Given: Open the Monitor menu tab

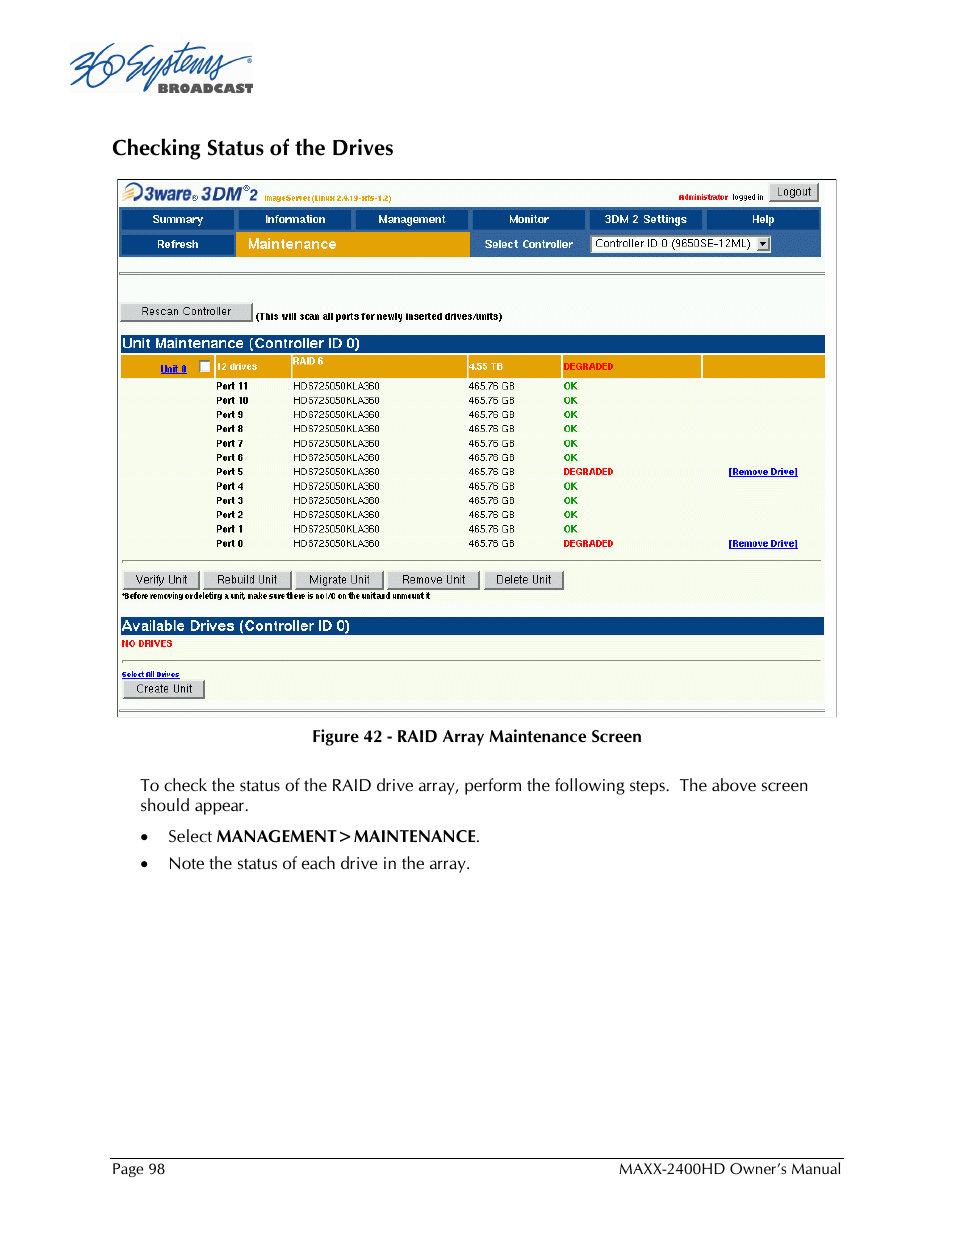Looking at the screenshot, I should (x=529, y=219).
